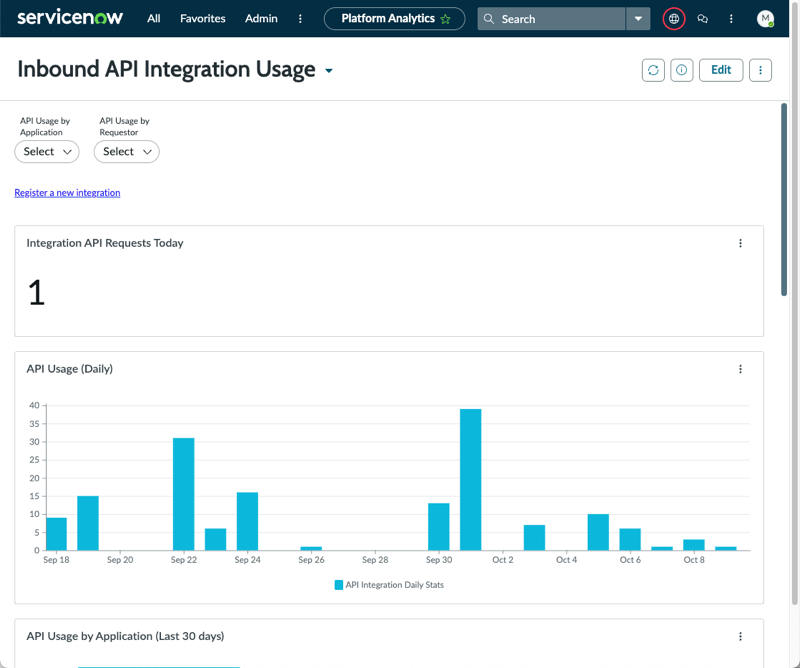Open the user avatar menu
This screenshot has width=800, height=668.
(x=765, y=19)
